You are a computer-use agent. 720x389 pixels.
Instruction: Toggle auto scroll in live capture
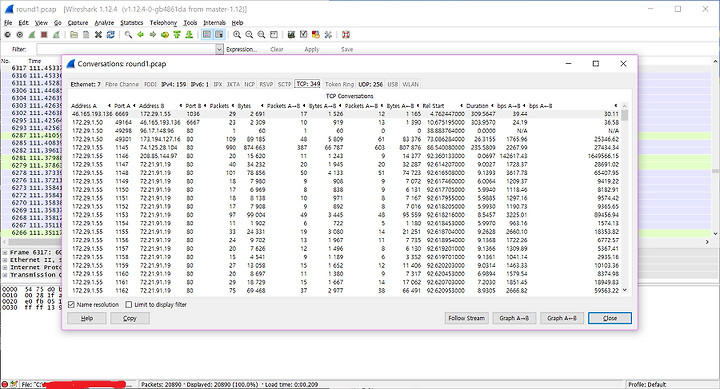tap(219, 34)
